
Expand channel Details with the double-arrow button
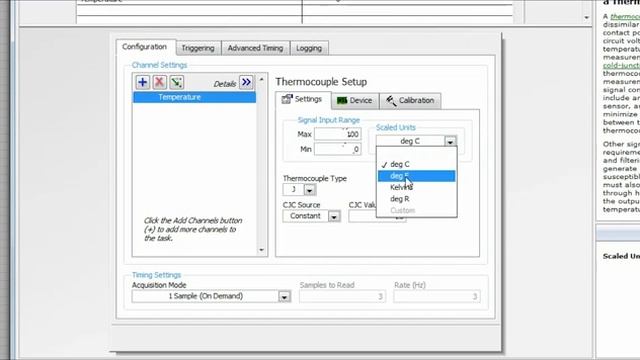[x=246, y=82]
